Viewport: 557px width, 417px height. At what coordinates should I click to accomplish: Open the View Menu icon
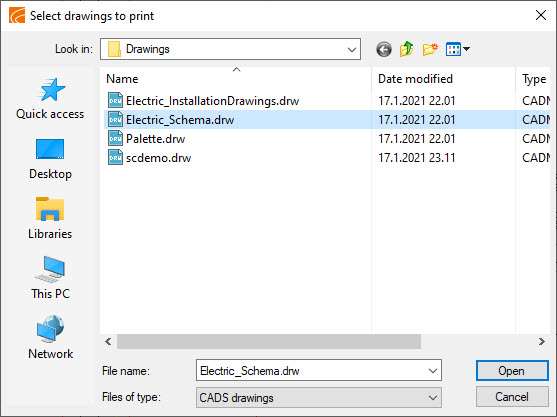[x=458, y=49]
